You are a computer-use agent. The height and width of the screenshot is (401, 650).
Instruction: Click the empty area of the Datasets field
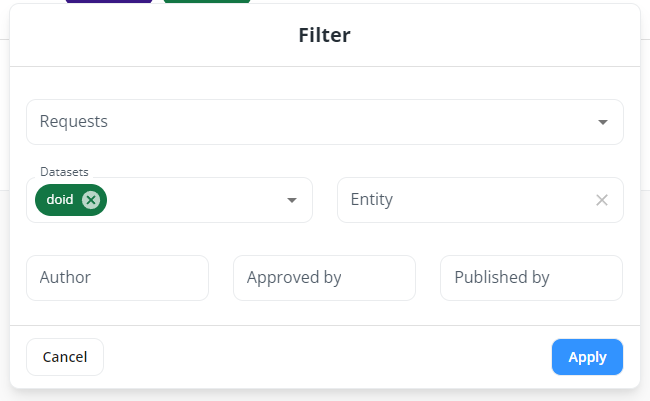click(x=190, y=200)
